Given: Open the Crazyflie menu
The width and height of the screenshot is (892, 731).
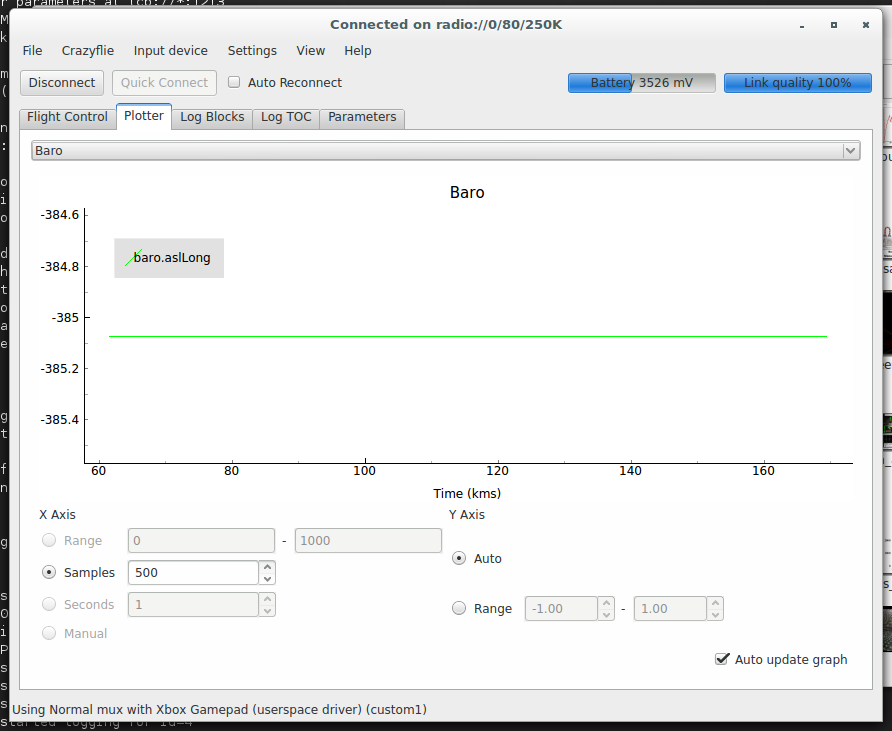Looking at the screenshot, I should (x=88, y=51).
